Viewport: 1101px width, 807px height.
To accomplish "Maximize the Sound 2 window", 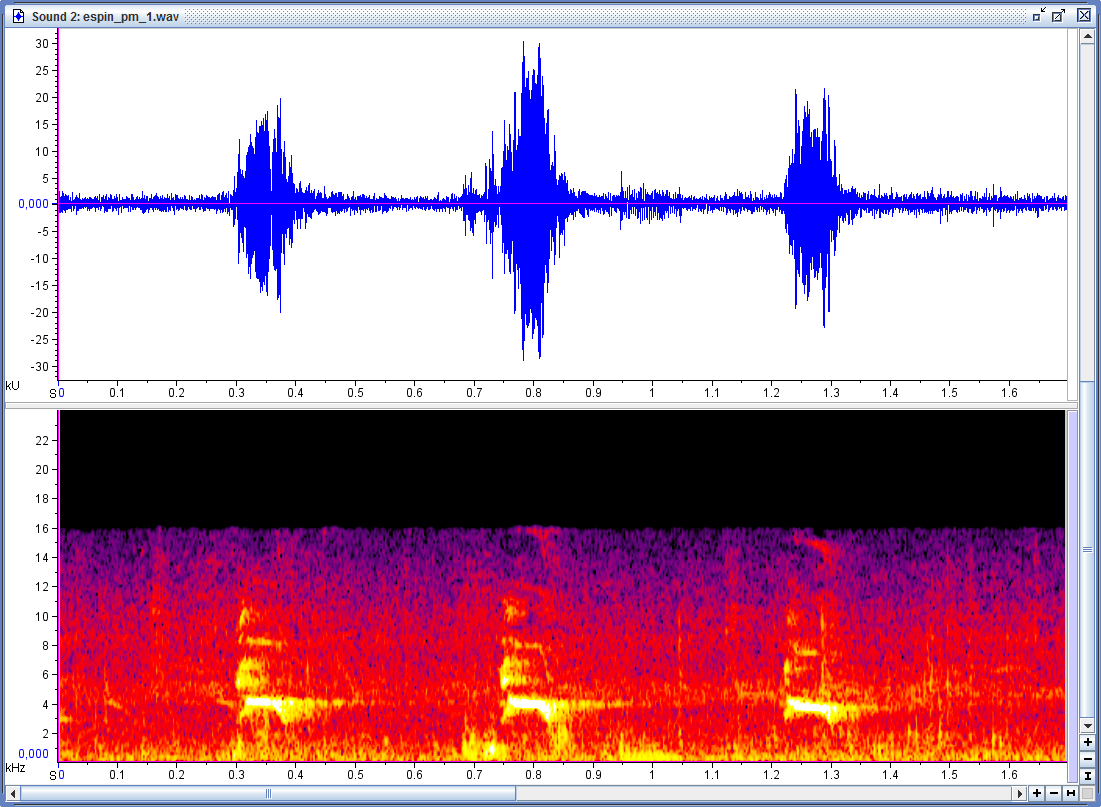I will coord(1059,15).
